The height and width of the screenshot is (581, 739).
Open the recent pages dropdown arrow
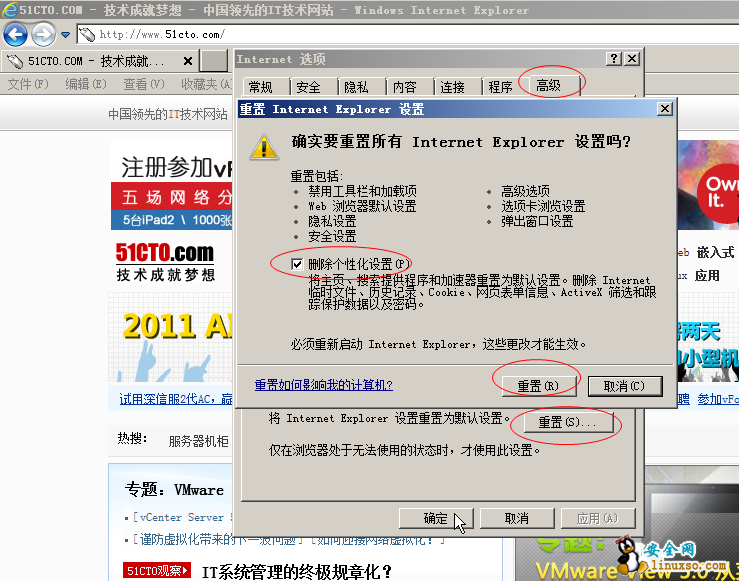coord(66,35)
